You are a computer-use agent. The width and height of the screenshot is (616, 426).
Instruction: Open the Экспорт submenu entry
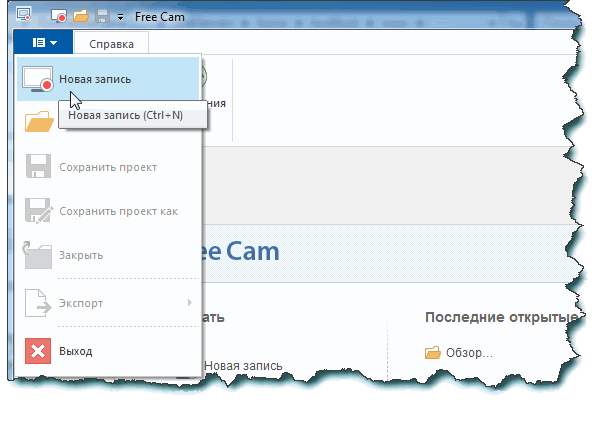click(108, 303)
